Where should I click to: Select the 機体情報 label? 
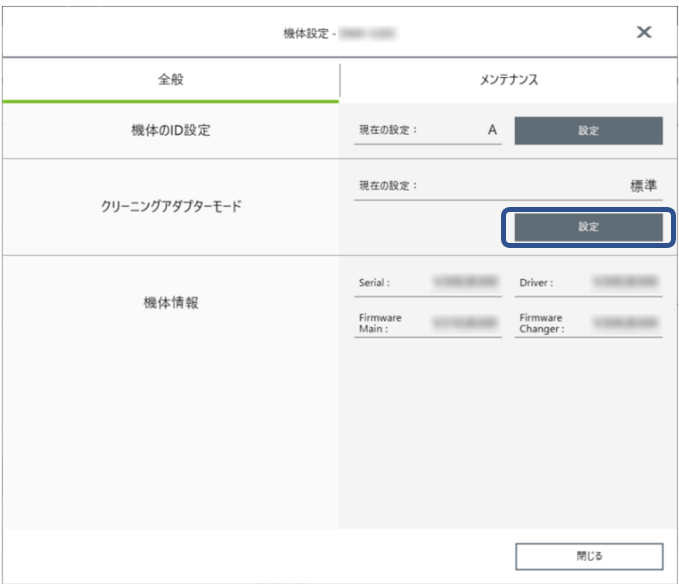(x=171, y=303)
